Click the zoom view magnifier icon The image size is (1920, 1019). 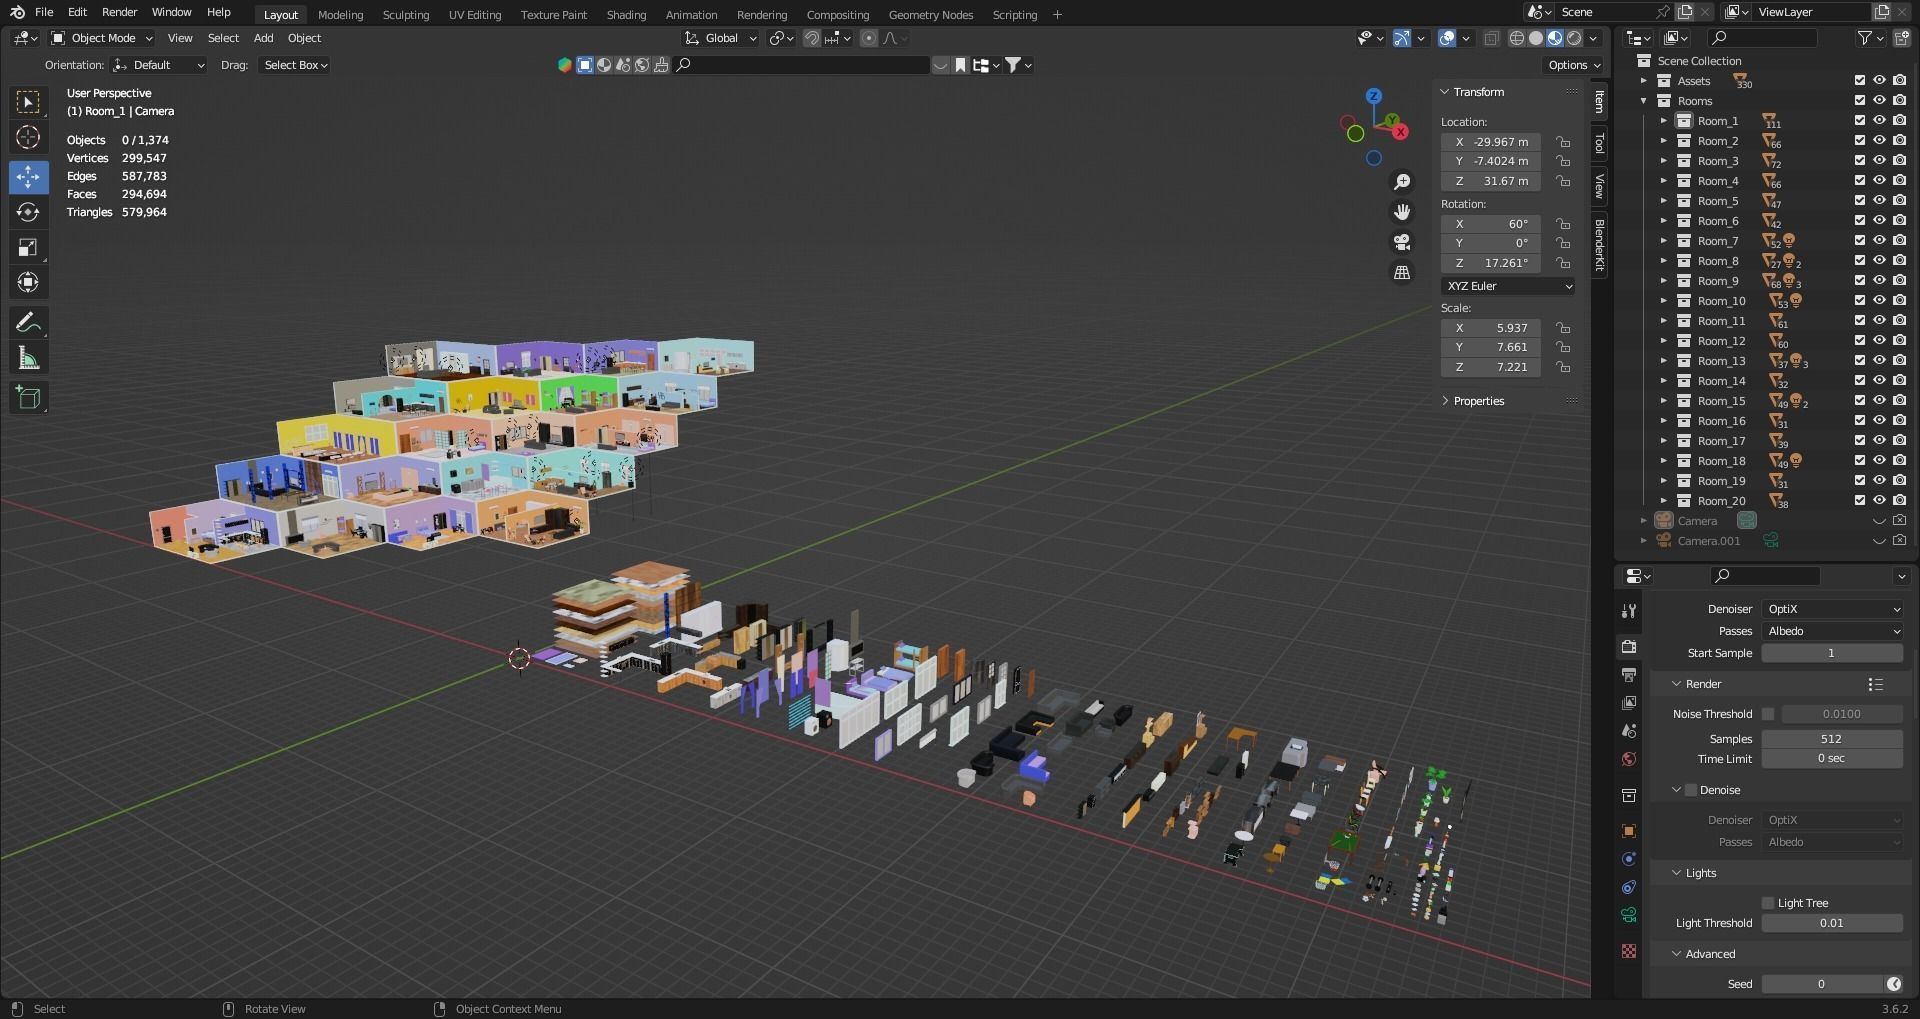coord(1402,181)
